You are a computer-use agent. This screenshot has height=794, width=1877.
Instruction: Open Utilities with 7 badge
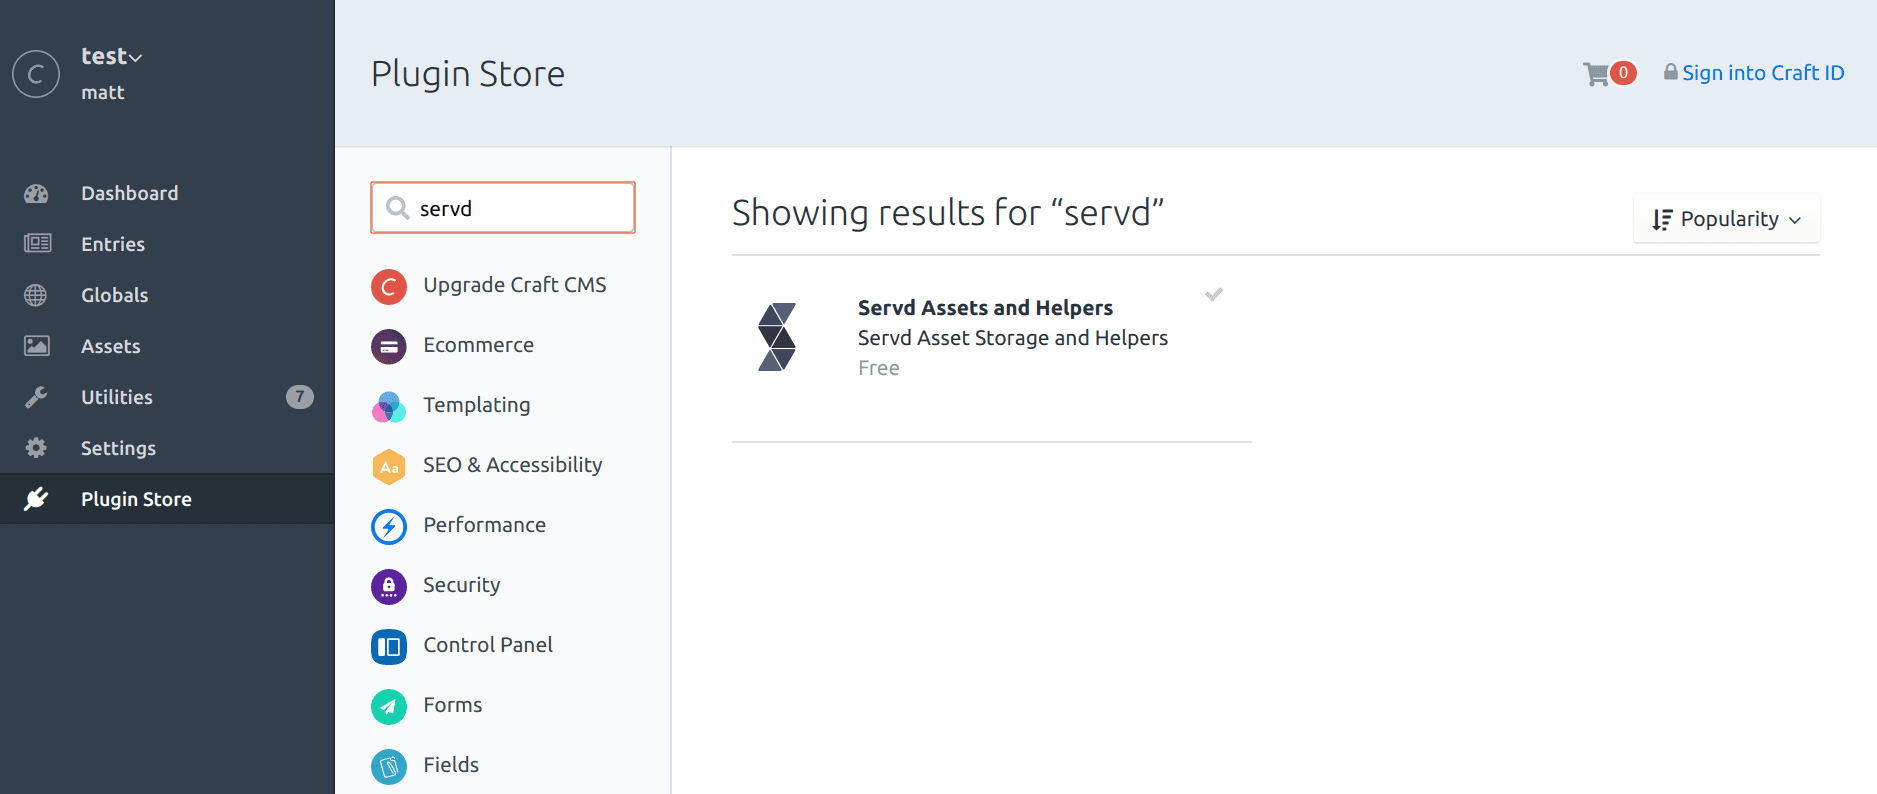(x=117, y=398)
